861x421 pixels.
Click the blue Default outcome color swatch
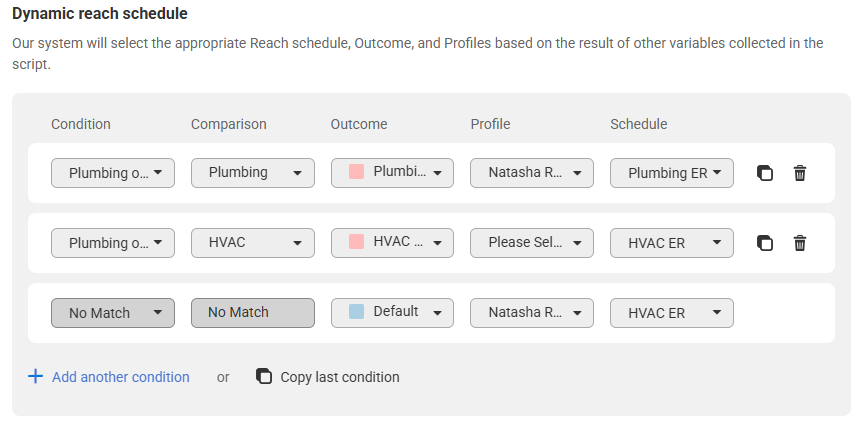356,312
